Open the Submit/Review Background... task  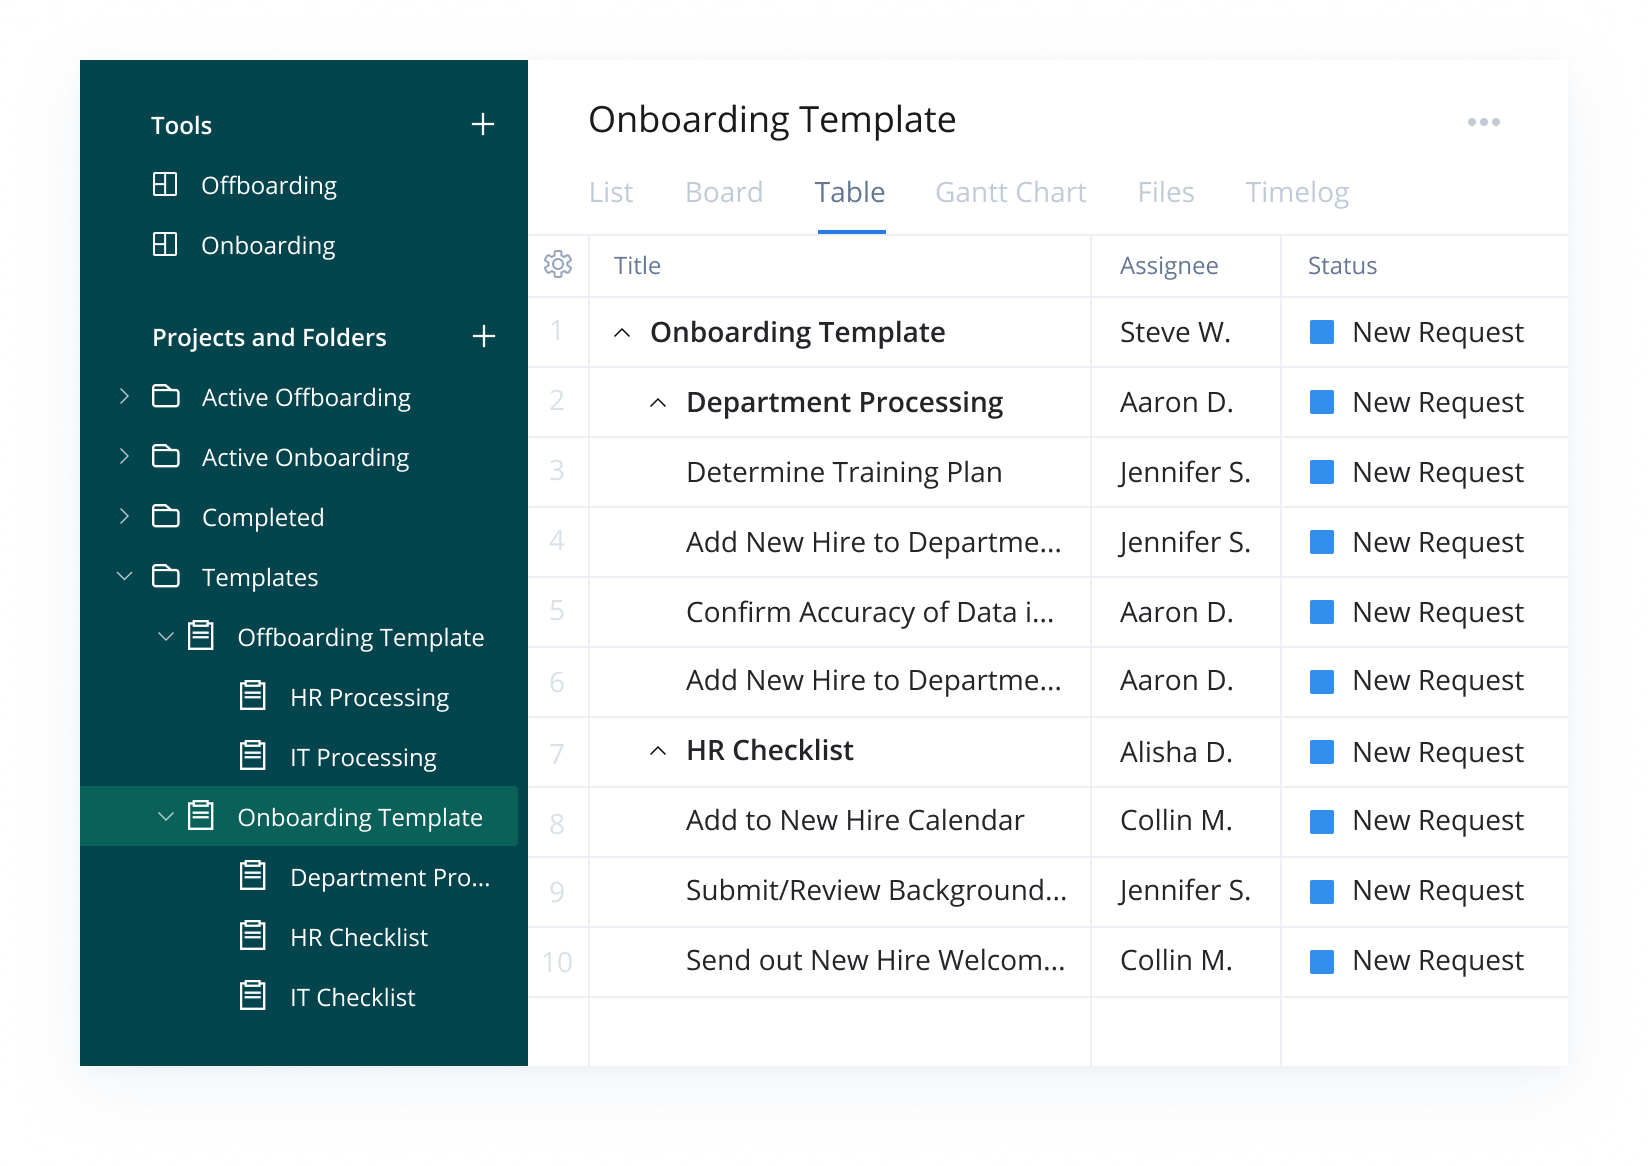[876, 890]
